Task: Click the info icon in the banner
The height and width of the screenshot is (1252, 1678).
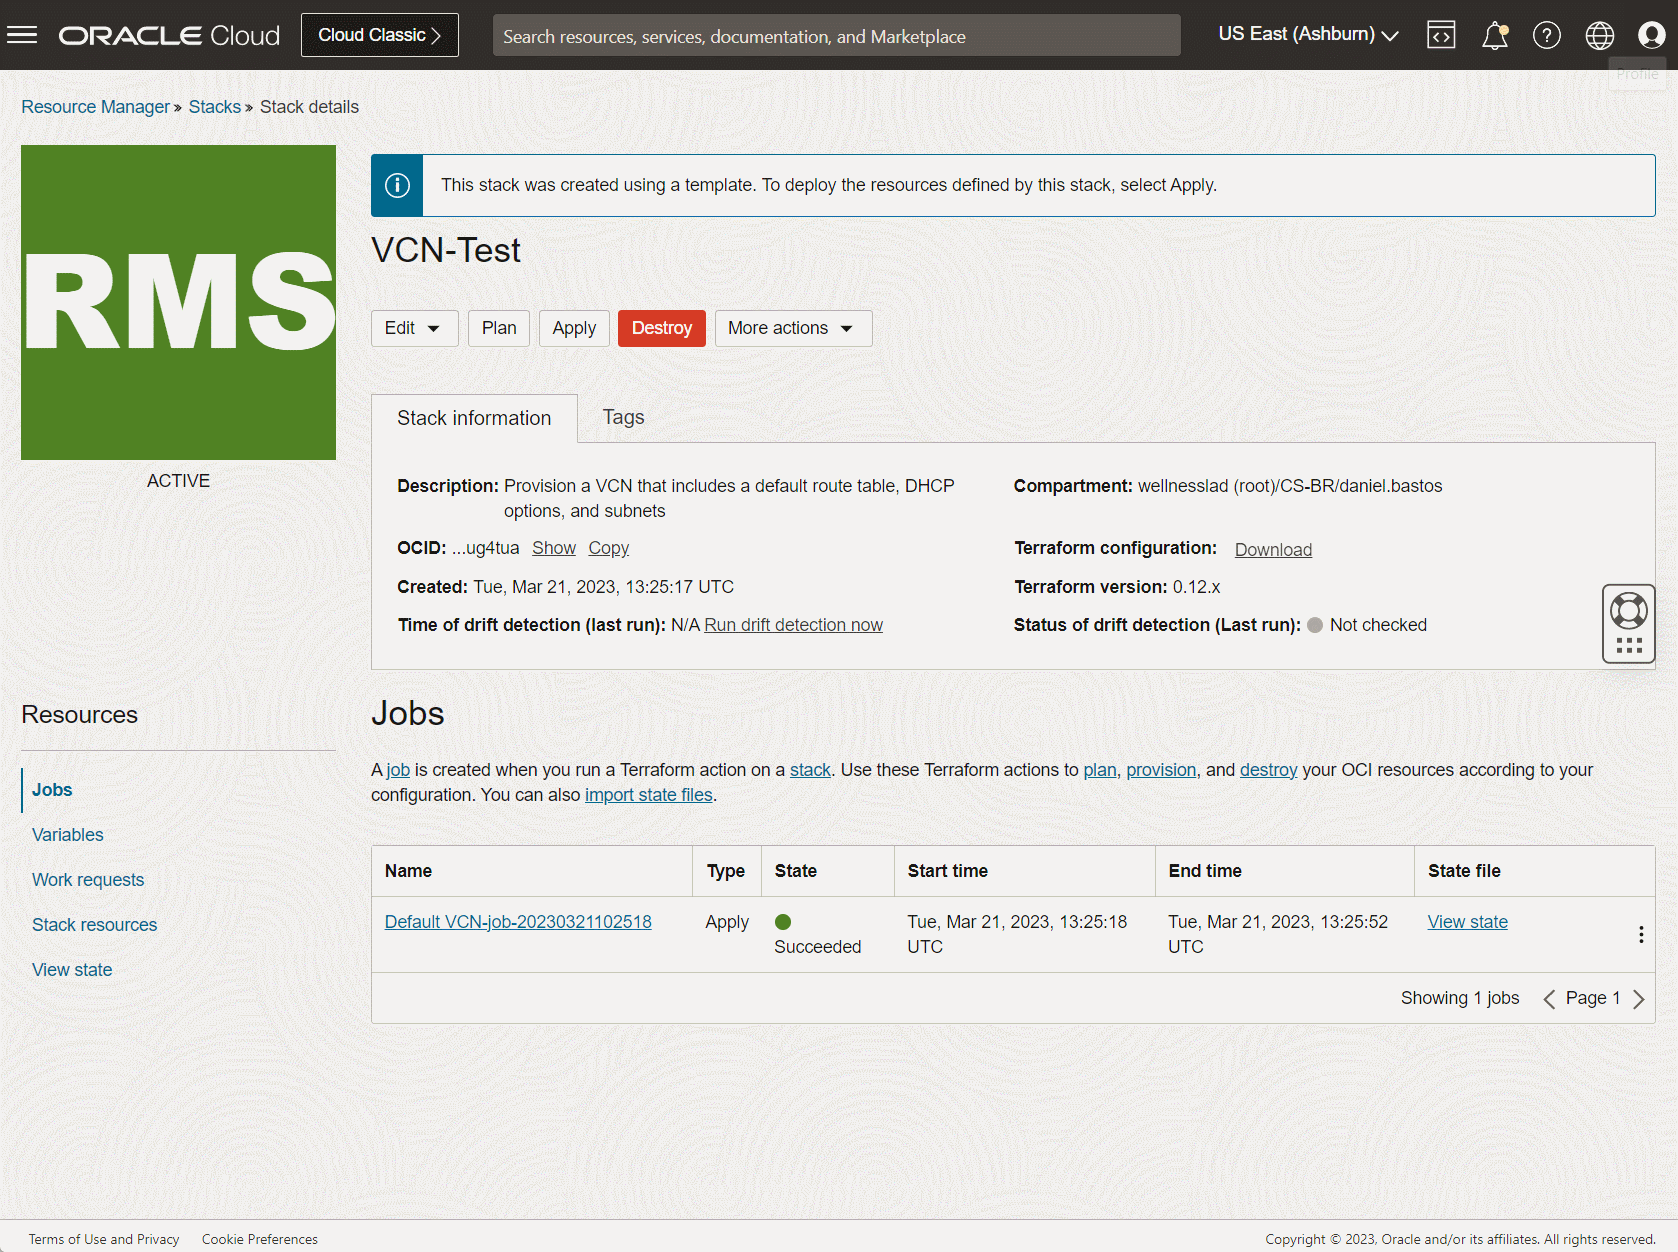Action: pos(397,185)
